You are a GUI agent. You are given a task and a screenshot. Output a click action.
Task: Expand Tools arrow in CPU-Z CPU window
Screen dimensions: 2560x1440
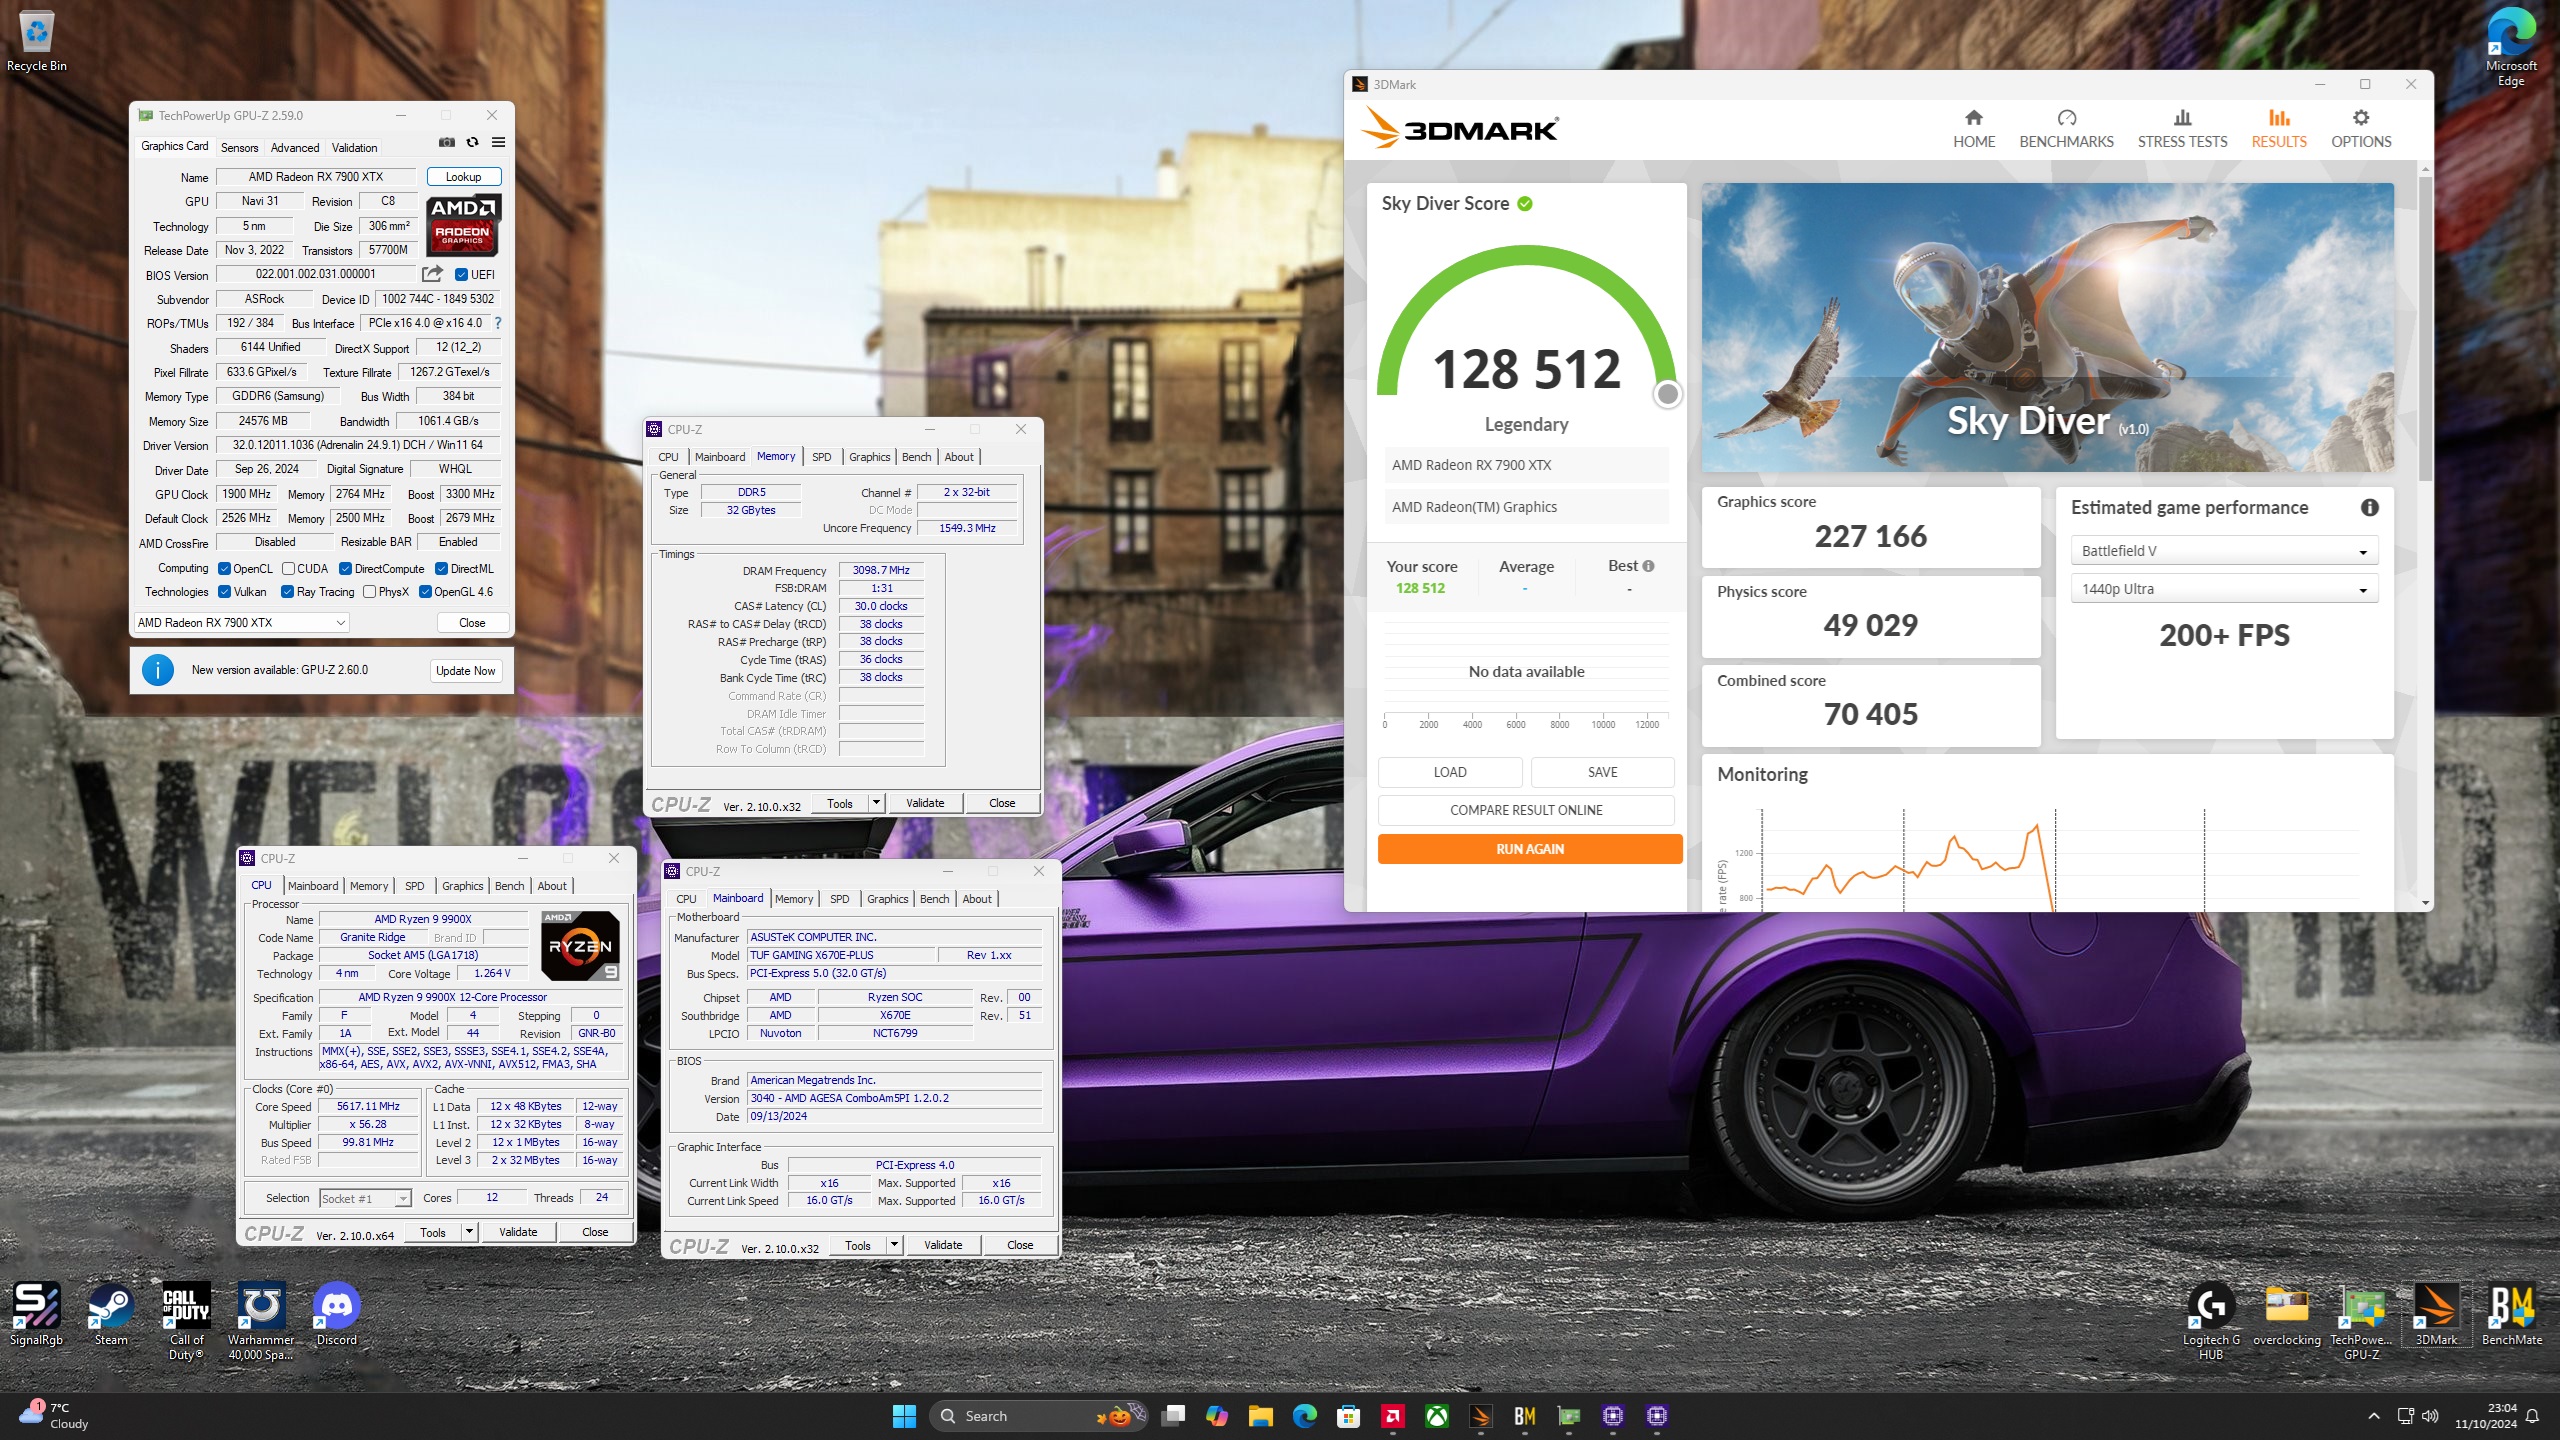[x=469, y=1232]
